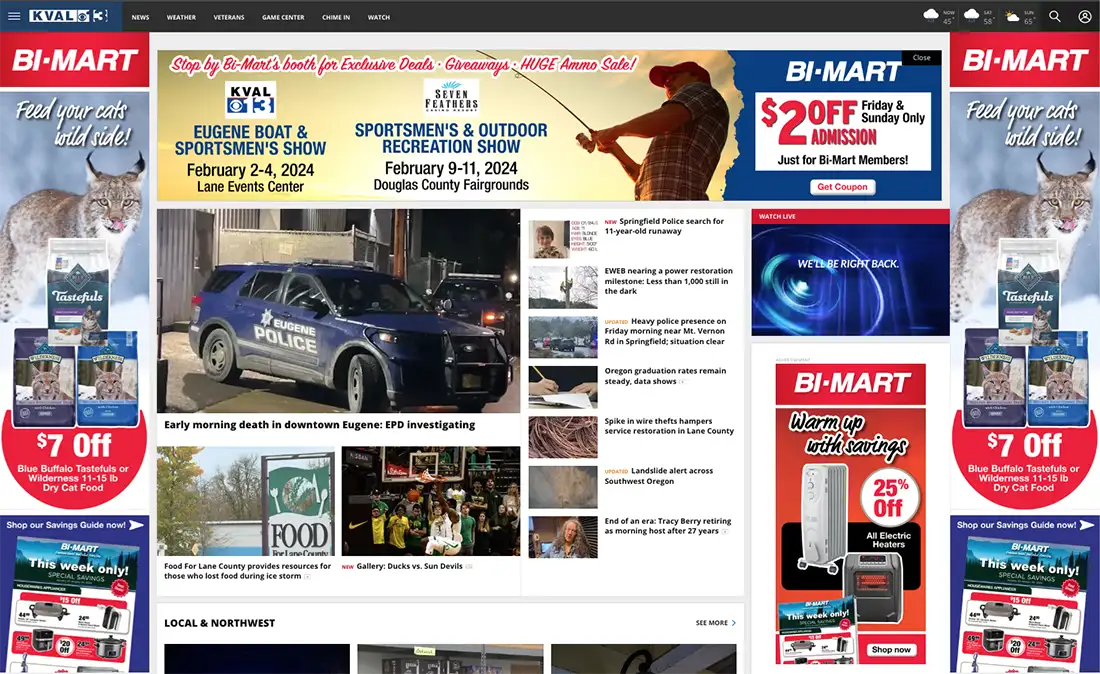Click the Local & Northwest section heading

coord(219,623)
